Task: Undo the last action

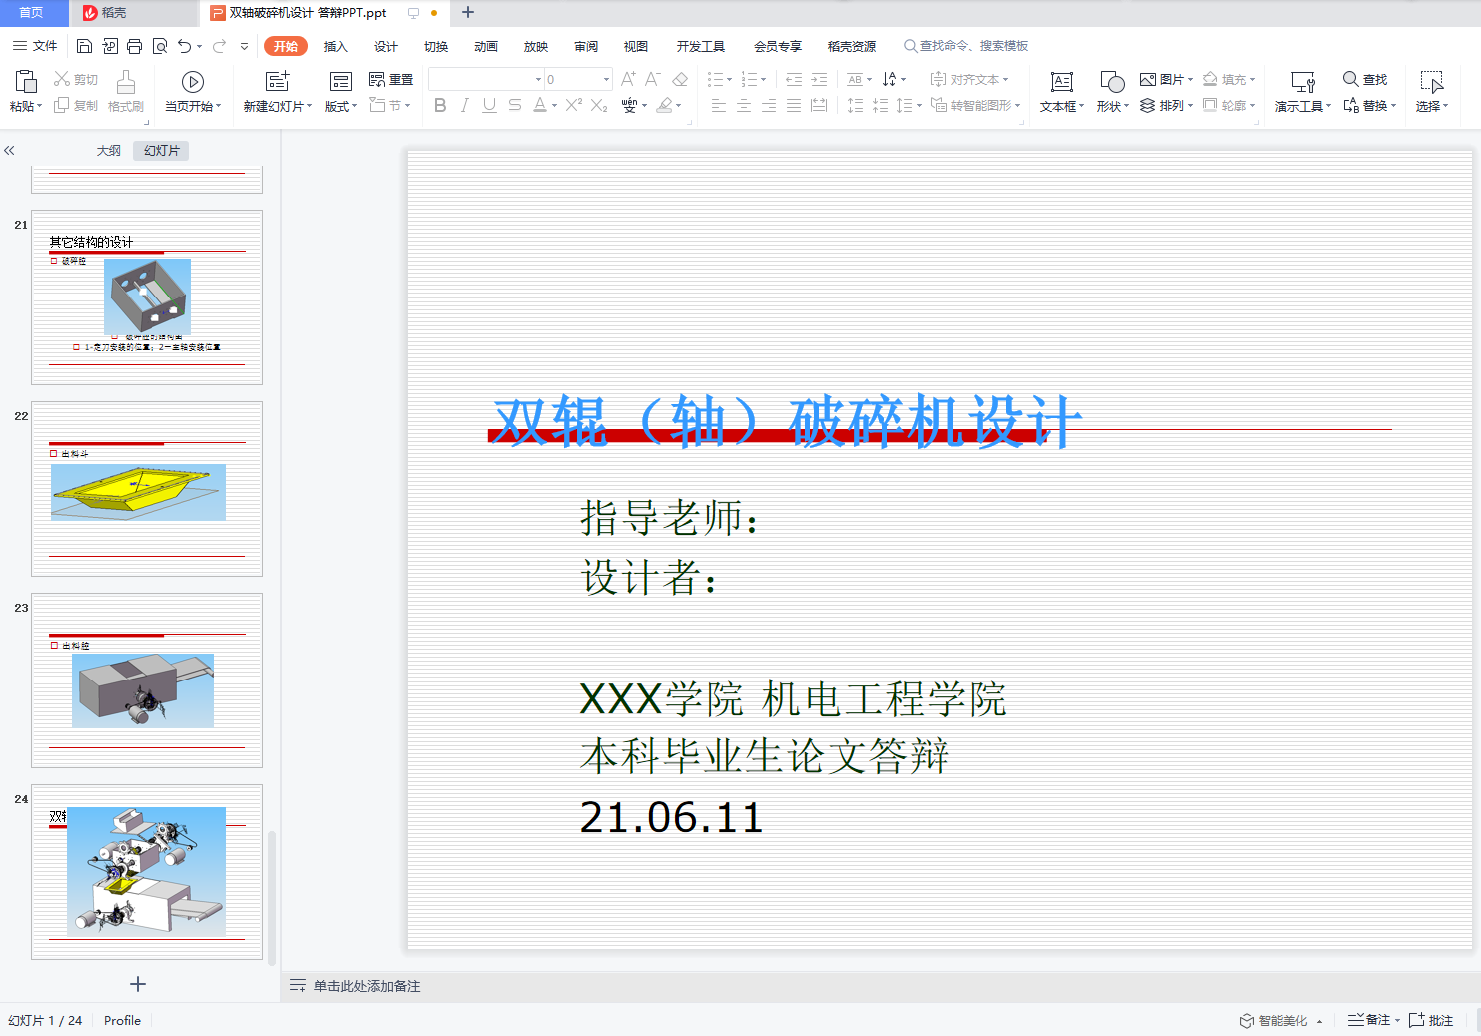Action: click(185, 46)
